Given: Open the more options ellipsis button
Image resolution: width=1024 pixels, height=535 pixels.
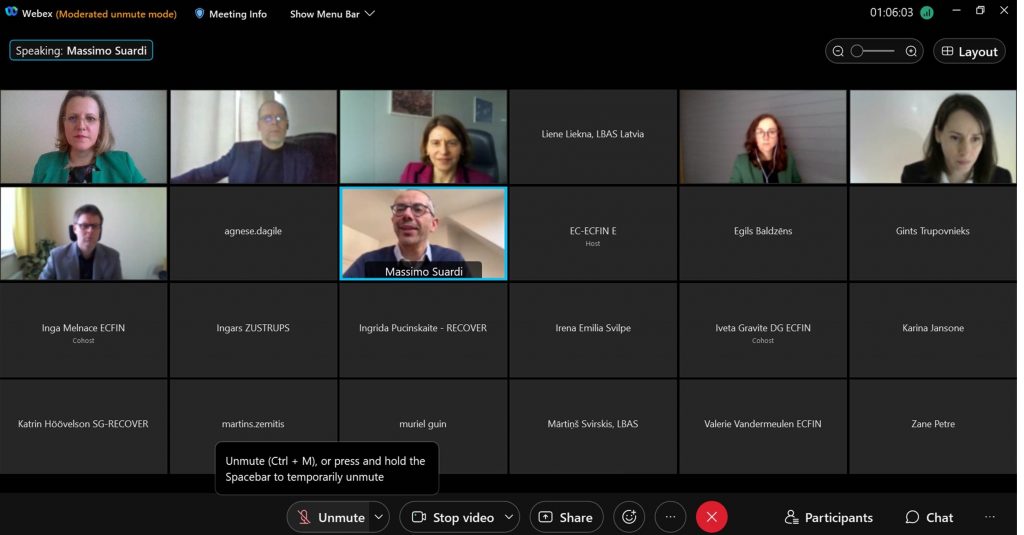Looking at the screenshot, I should pos(670,517).
